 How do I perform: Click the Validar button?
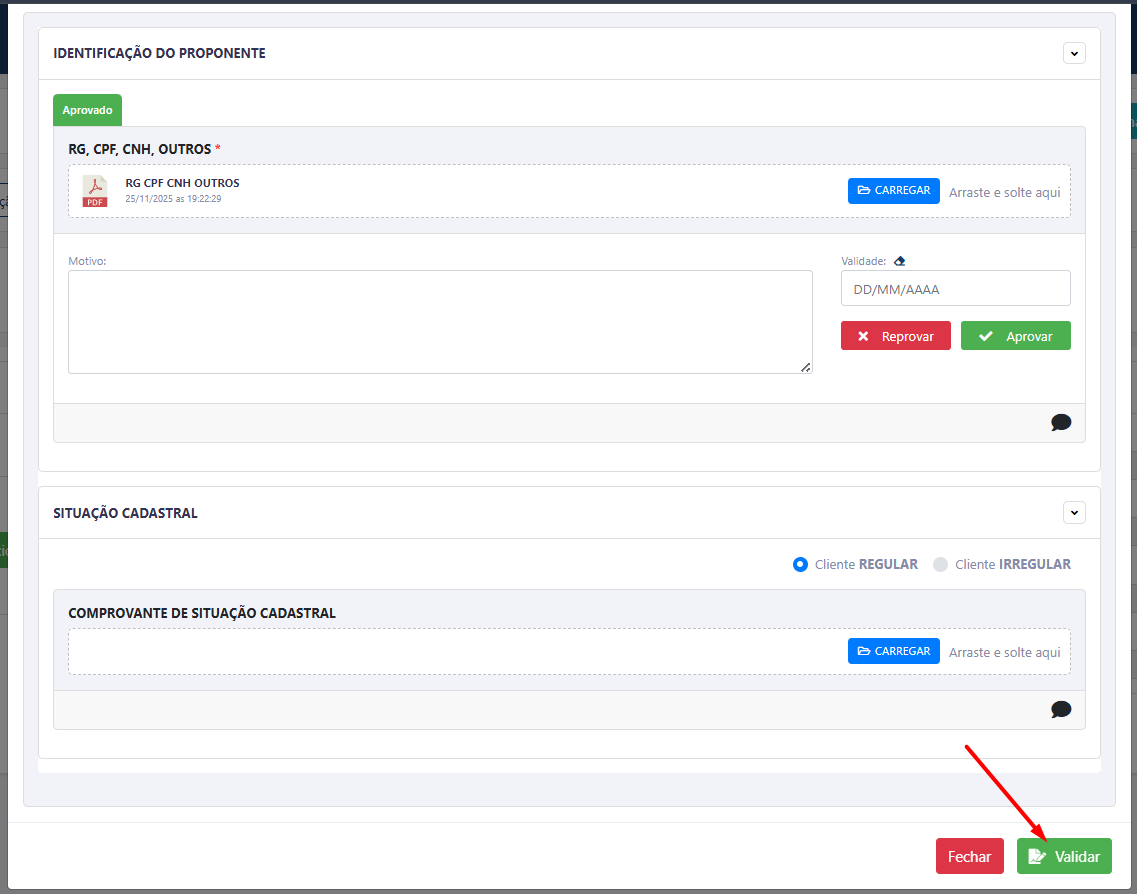point(1064,856)
